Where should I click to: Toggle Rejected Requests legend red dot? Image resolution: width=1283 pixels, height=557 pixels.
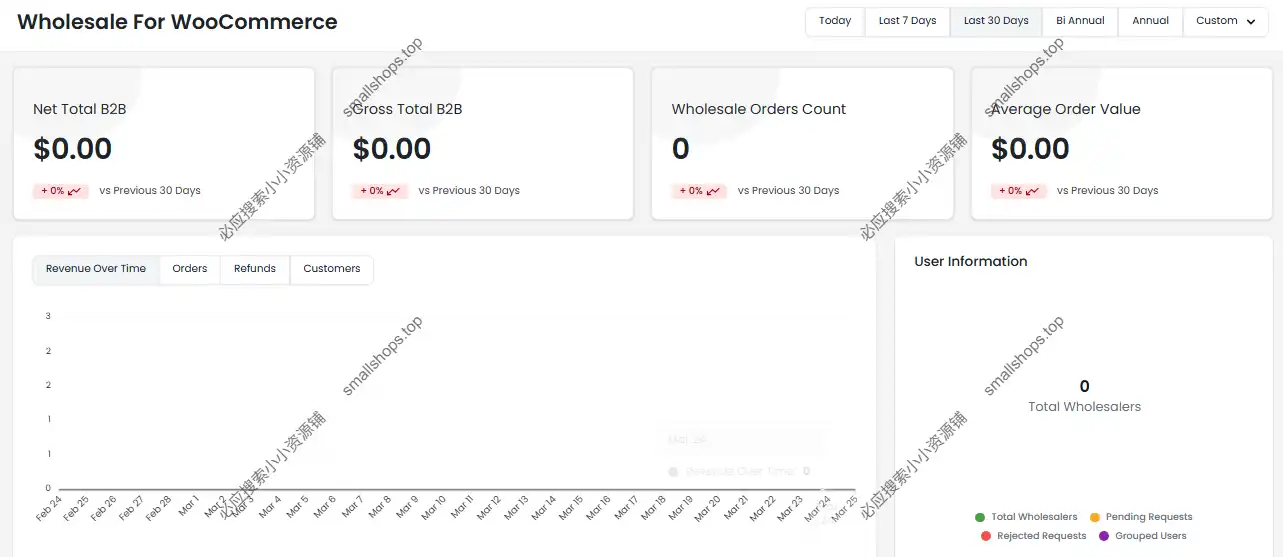pos(986,536)
